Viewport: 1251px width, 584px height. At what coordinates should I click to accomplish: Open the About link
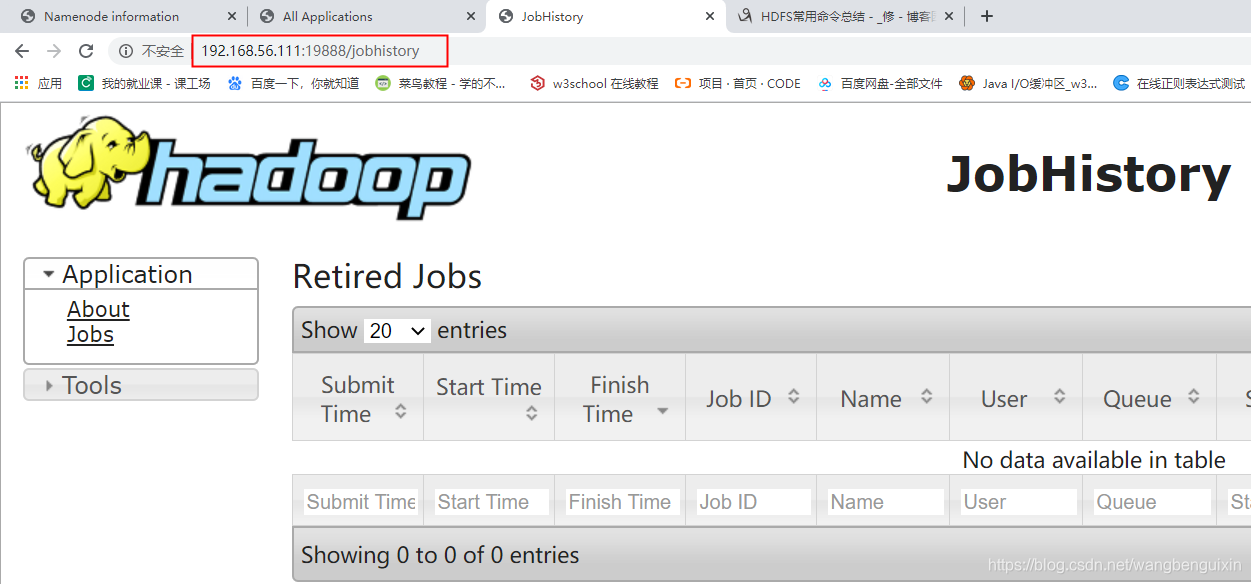click(98, 309)
